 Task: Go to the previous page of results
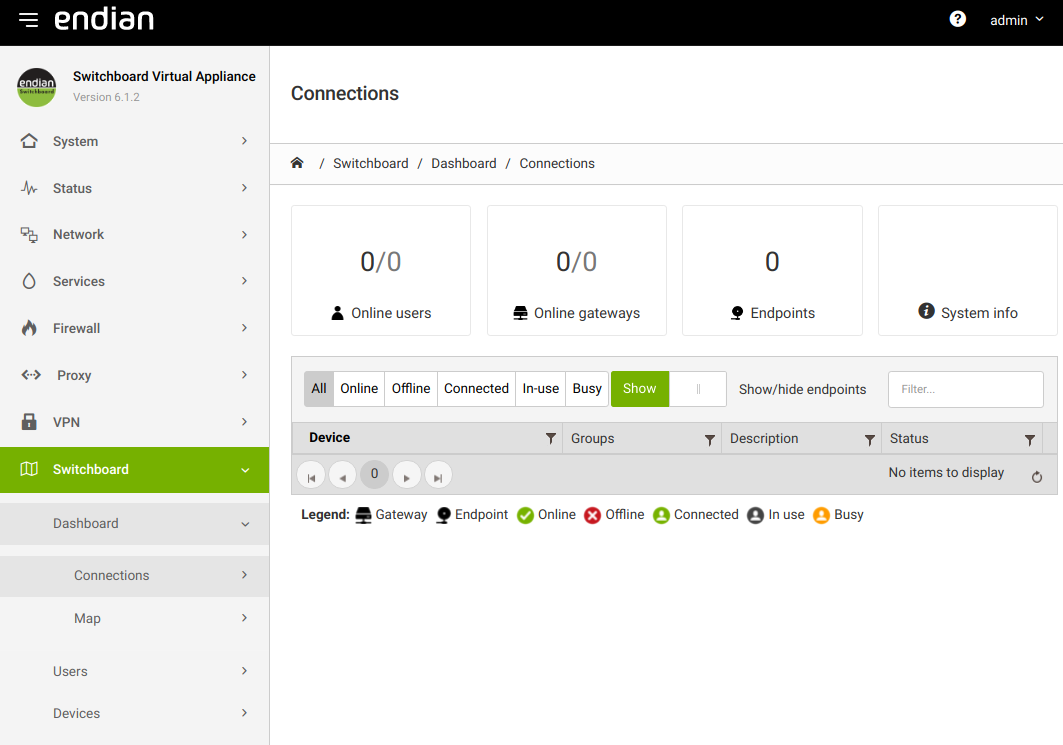pos(343,475)
